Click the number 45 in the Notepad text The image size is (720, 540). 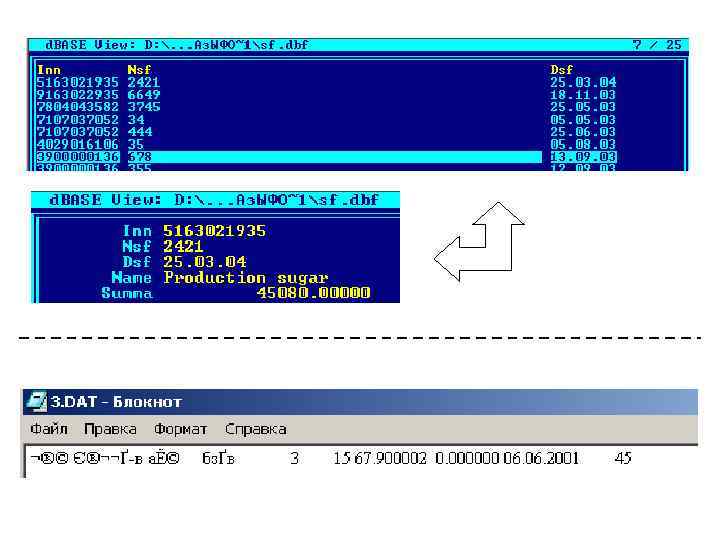click(x=623, y=458)
